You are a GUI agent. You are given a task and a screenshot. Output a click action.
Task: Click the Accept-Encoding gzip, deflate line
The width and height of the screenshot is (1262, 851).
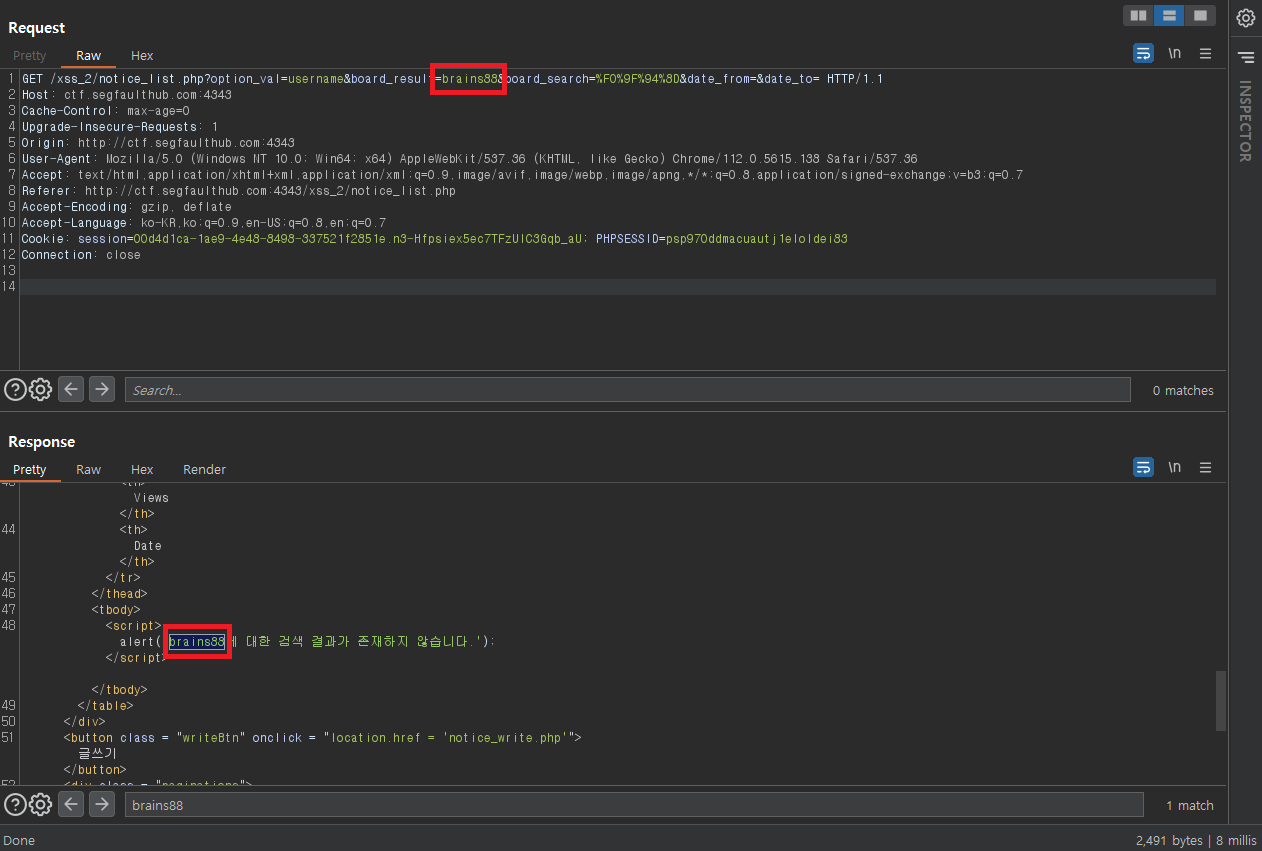point(126,206)
